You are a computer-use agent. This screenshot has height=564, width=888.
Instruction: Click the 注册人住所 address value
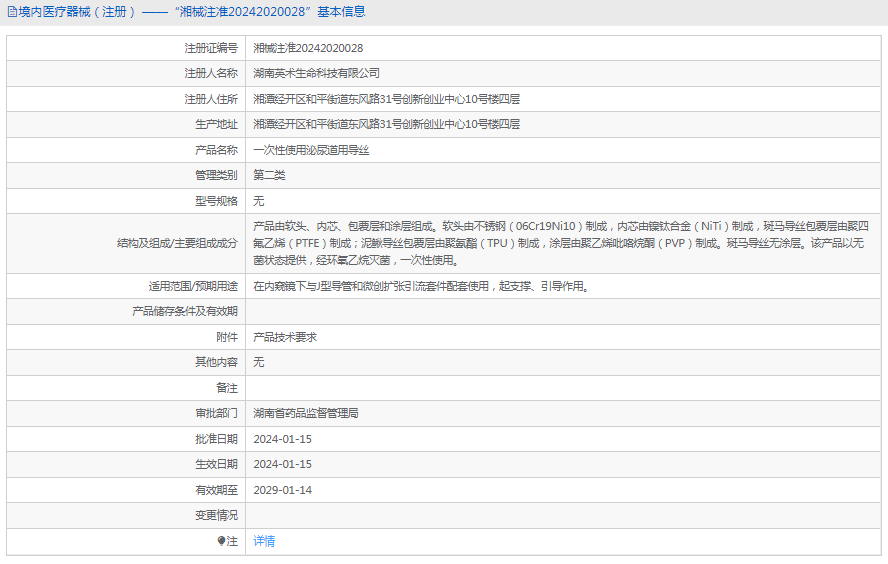(x=386, y=99)
